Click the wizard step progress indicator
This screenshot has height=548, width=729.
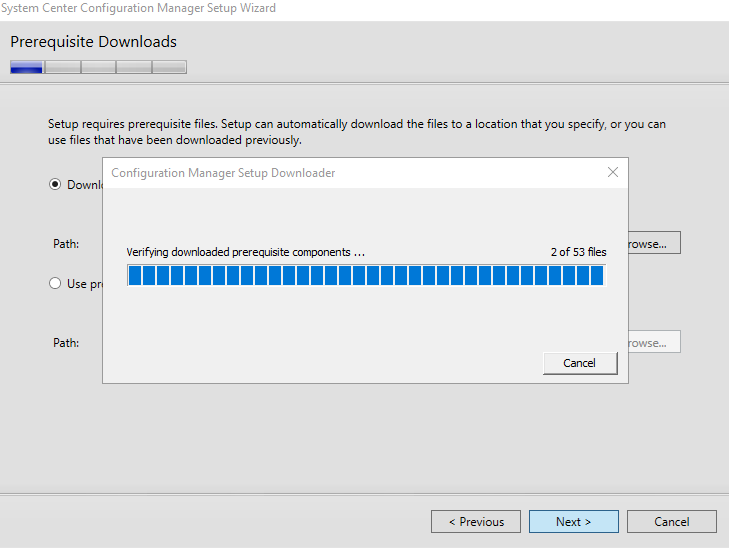(x=99, y=67)
